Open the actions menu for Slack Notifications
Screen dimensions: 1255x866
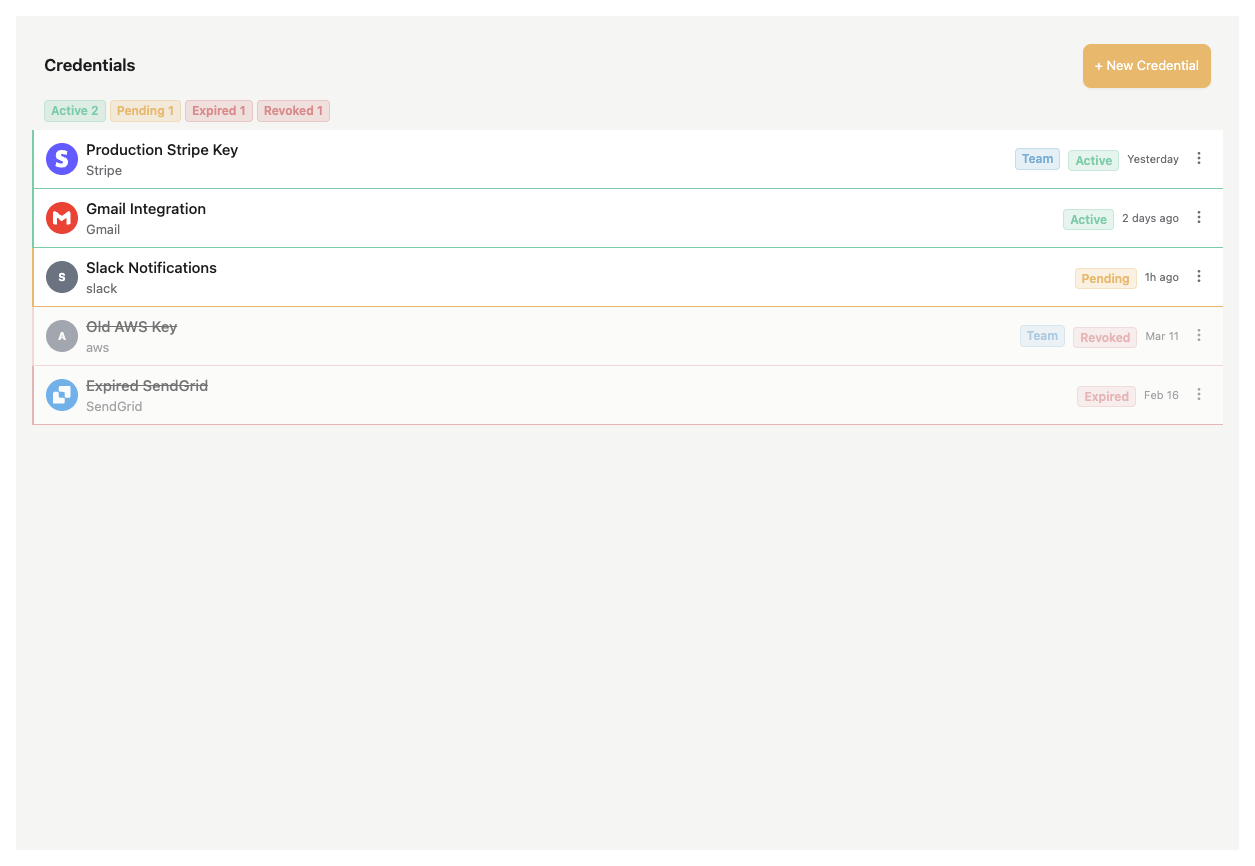point(1199,276)
